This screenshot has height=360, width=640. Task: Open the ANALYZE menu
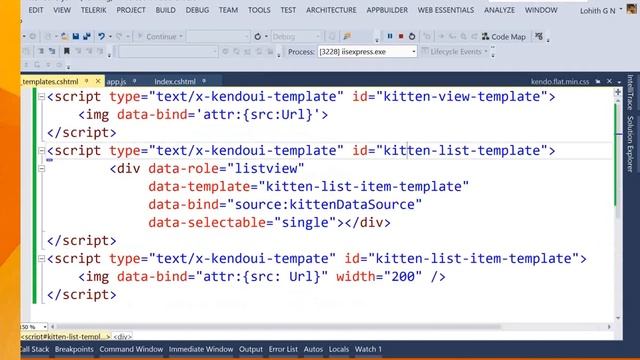[x=499, y=10]
